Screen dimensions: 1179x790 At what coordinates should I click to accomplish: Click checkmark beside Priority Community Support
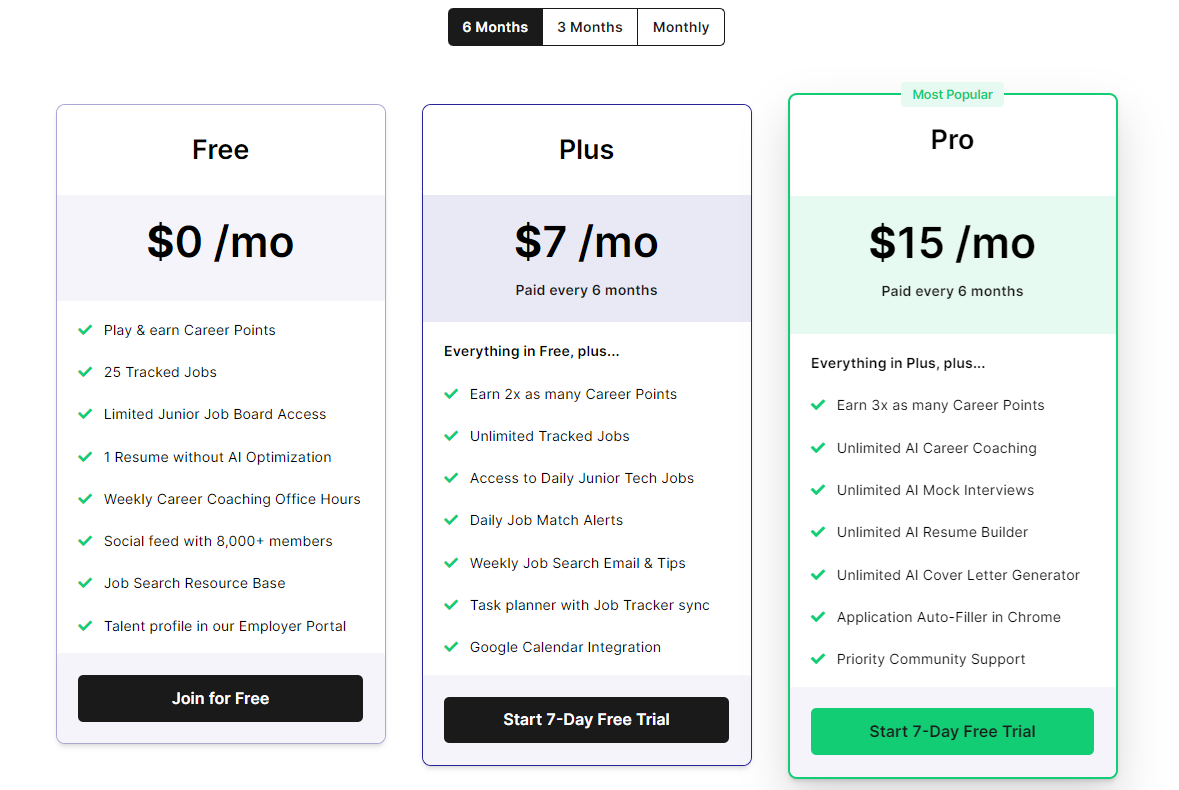pyautogui.click(x=818, y=659)
